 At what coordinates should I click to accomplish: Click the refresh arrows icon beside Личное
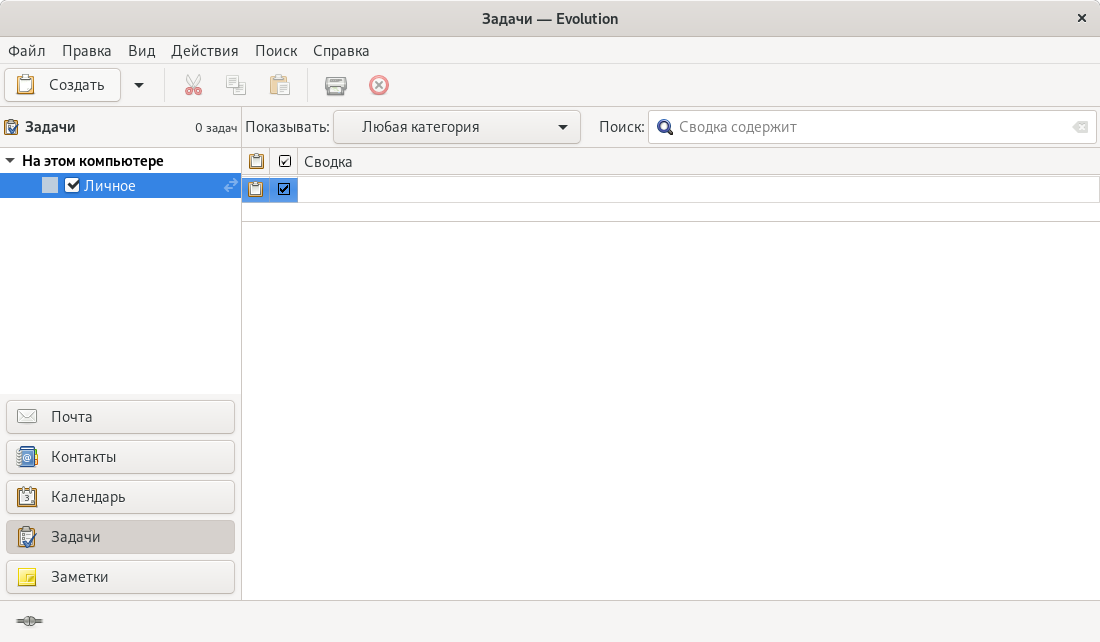(231, 185)
